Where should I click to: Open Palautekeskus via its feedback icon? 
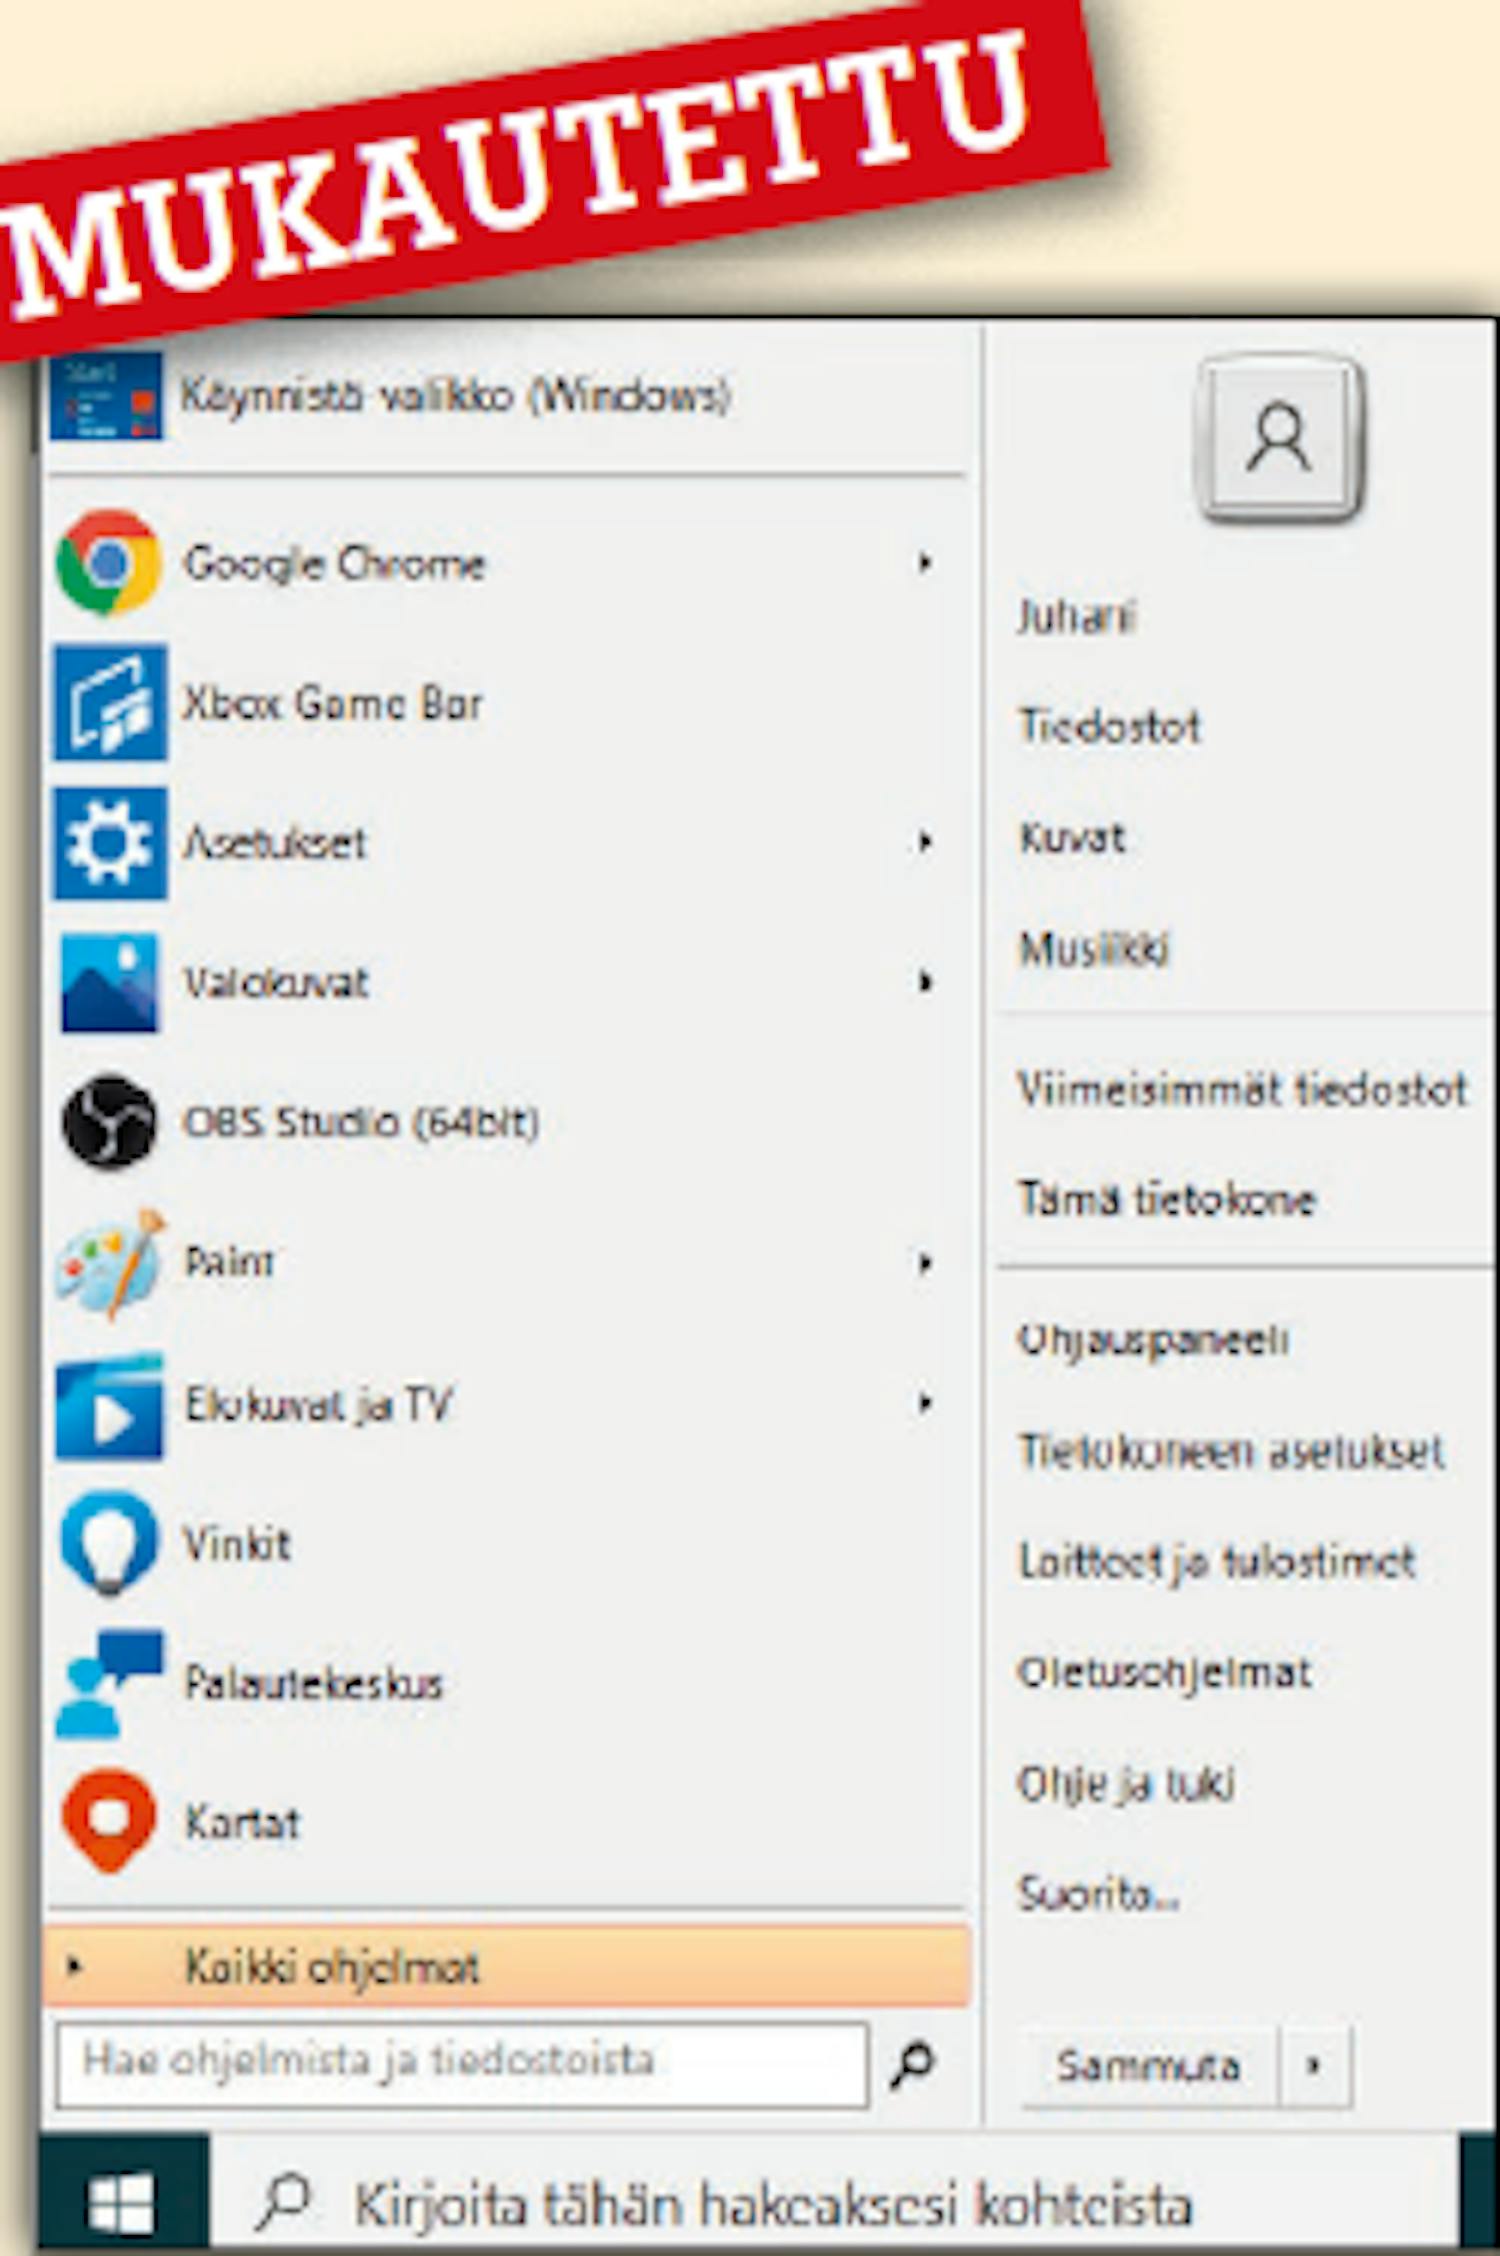(109, 1684)
